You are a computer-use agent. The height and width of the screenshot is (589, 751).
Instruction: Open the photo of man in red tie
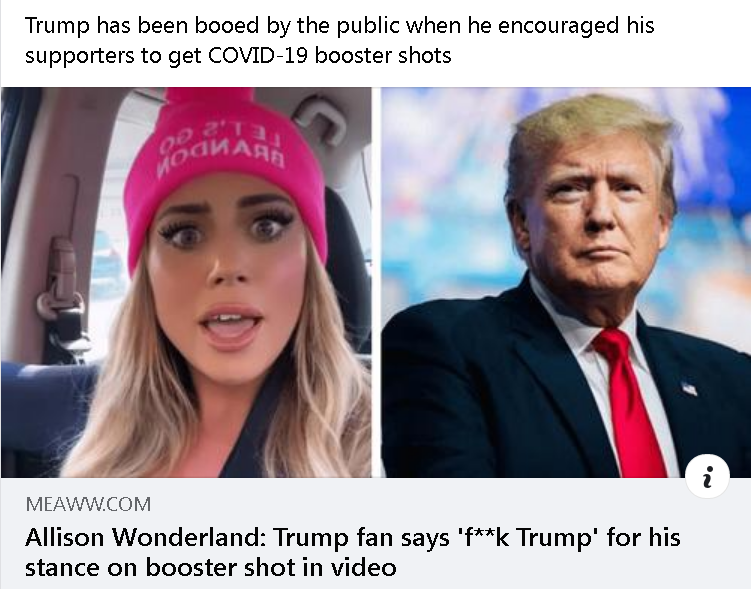click(566, 282)
